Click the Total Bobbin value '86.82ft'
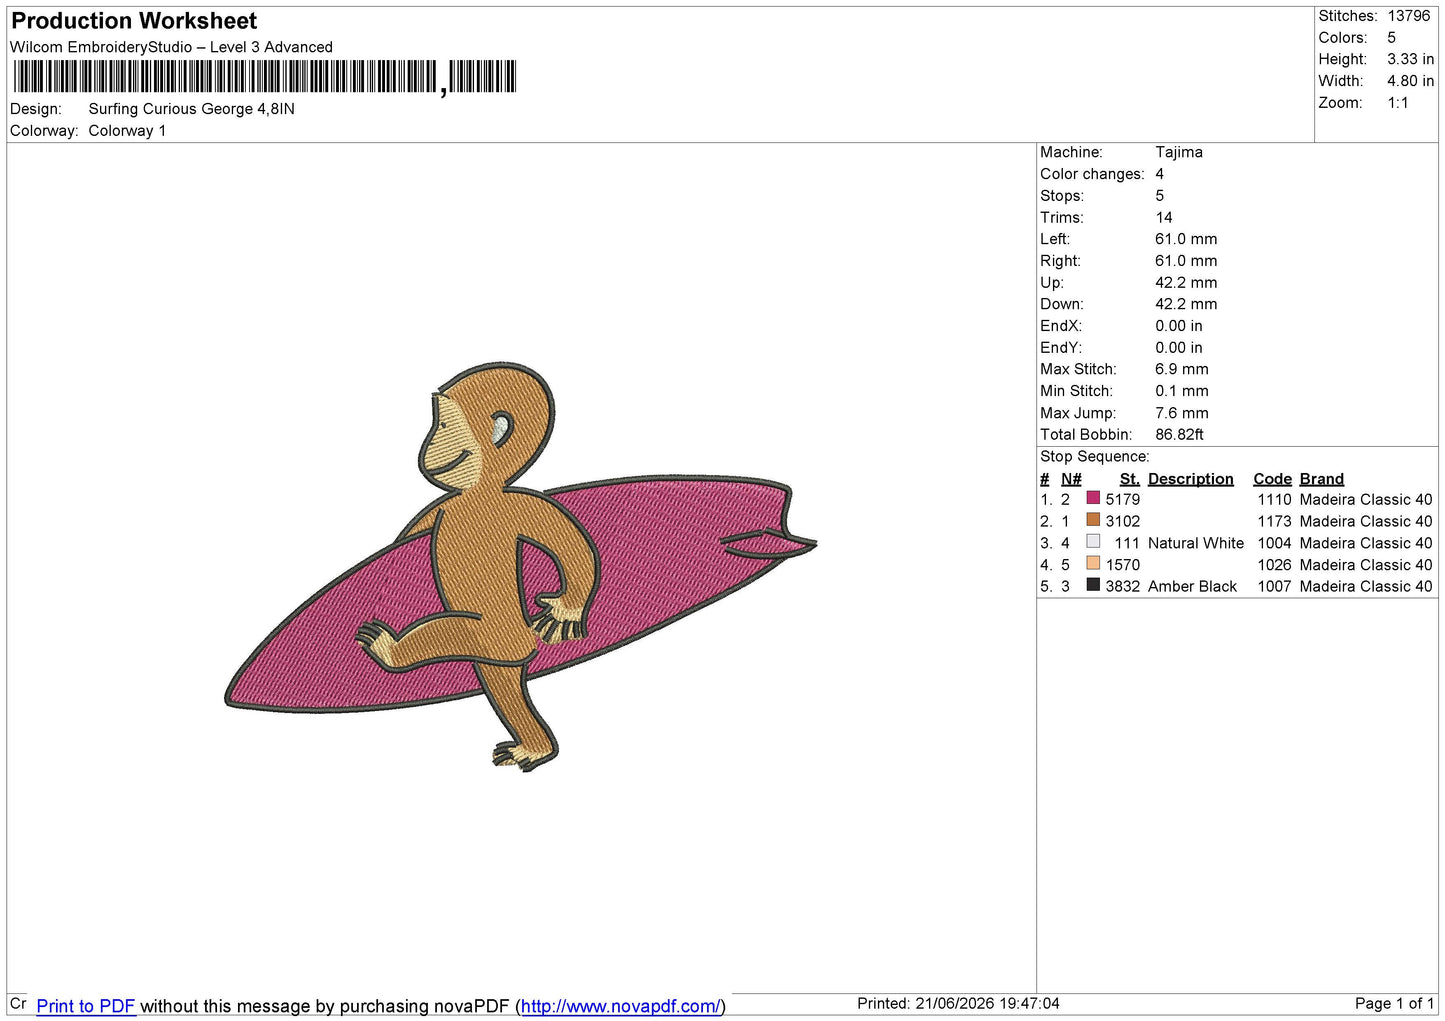The image size is (1445, 1021). point(1179,435)
